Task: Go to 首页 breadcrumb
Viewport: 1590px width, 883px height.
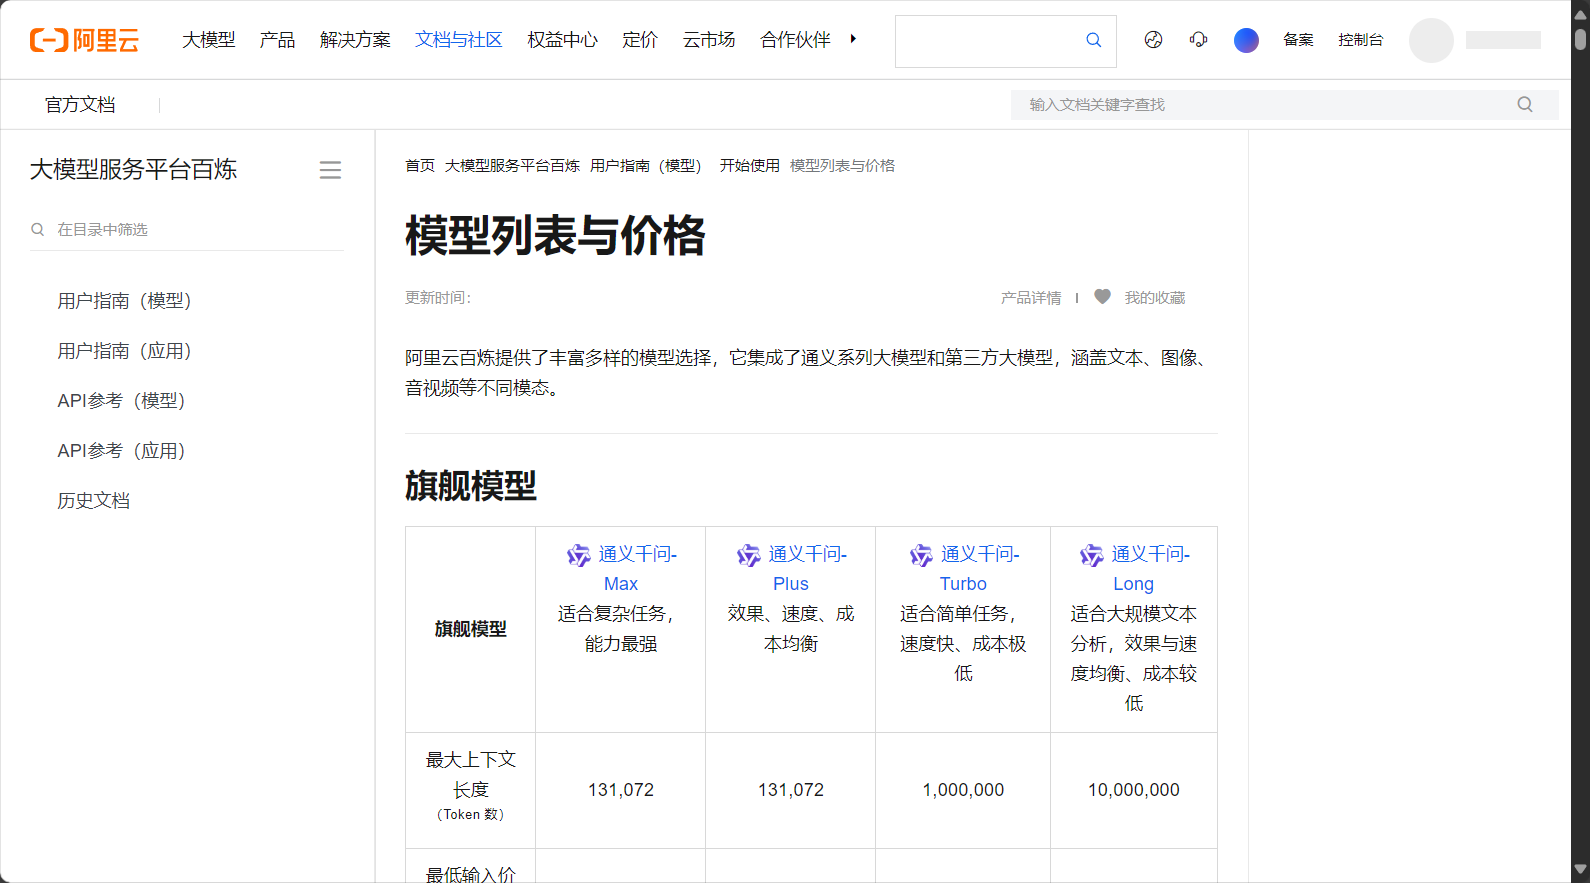Action: point(420,166)
